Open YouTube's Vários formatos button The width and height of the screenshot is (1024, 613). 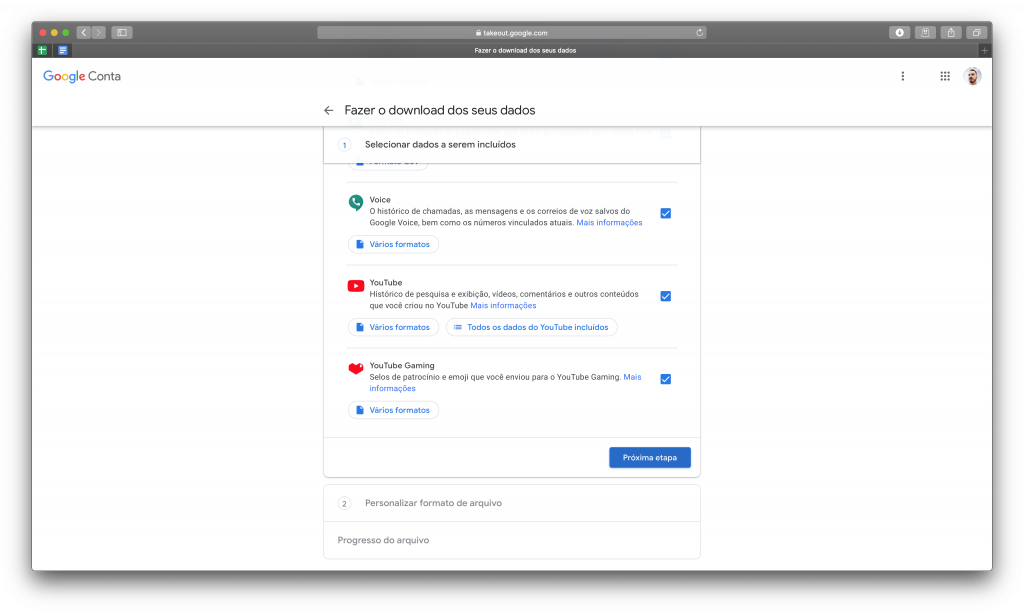393,327
